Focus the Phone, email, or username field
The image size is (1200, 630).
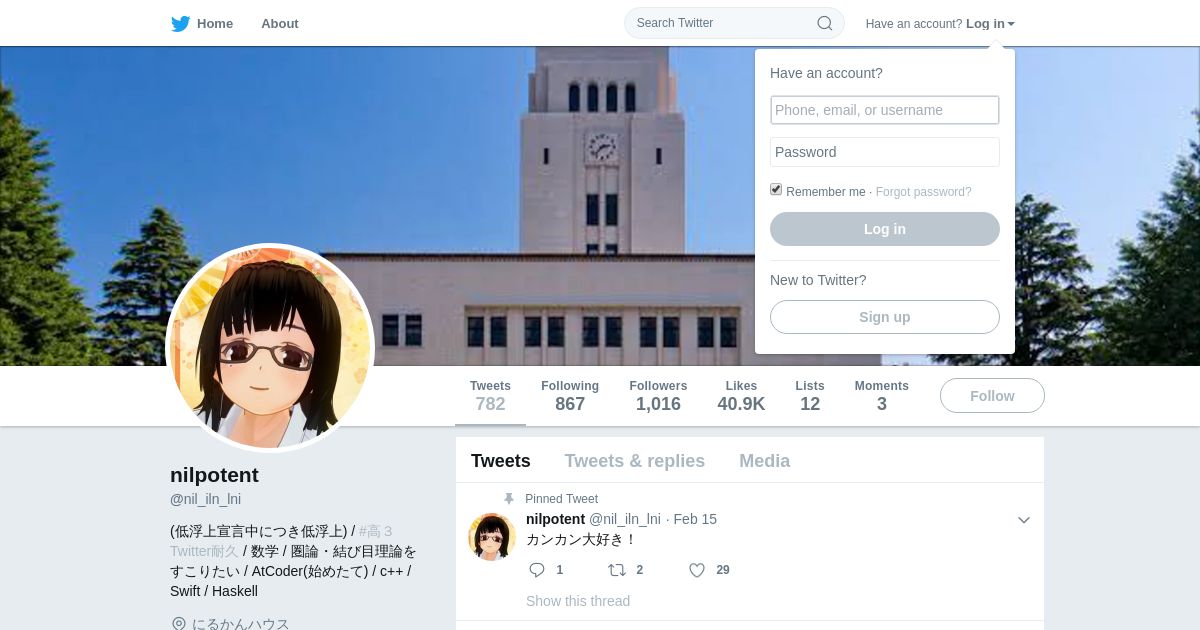click(x=885, y=110)
